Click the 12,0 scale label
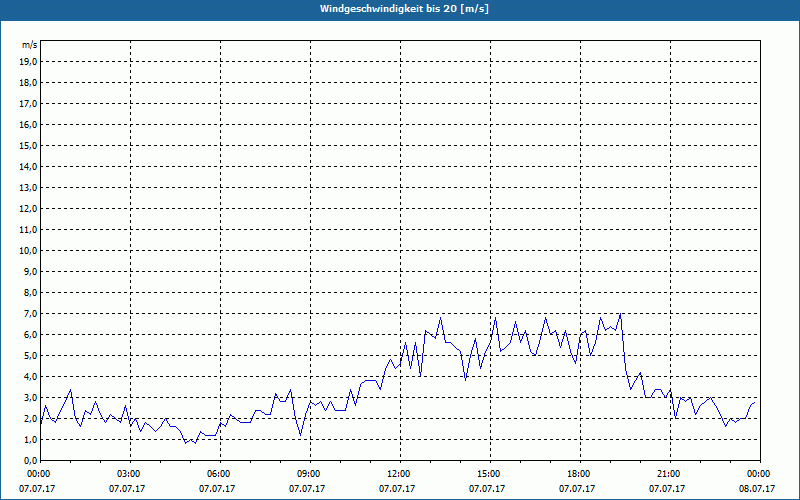This screenshot has height=500, width=800. 28,209
